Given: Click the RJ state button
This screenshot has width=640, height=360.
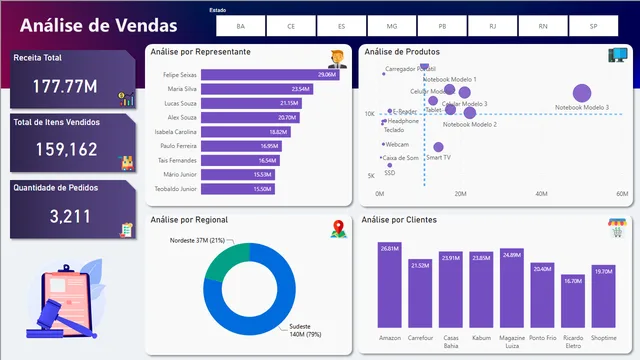Looking at the screenshot, I should (x=493, y=26).
